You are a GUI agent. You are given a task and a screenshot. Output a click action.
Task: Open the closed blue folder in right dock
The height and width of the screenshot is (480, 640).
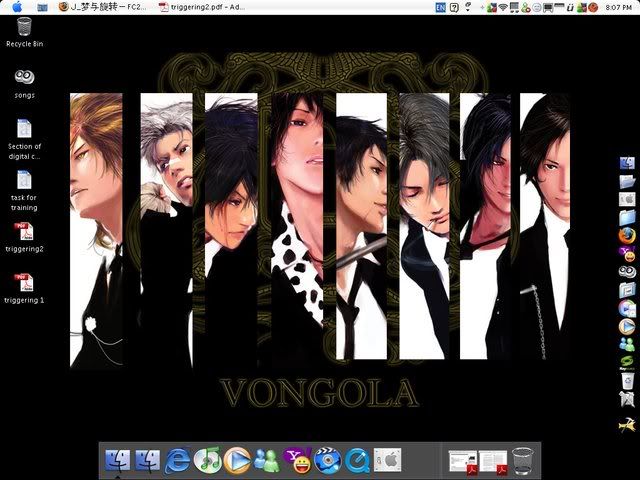point(627,218)
